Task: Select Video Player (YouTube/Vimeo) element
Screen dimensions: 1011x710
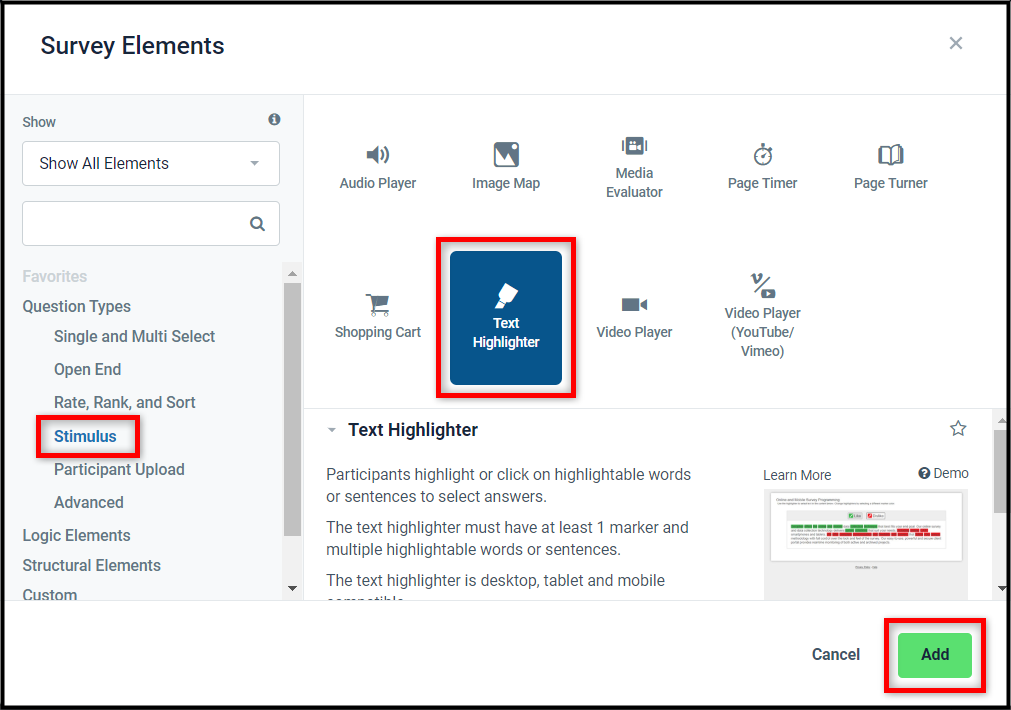Action: 762,317
